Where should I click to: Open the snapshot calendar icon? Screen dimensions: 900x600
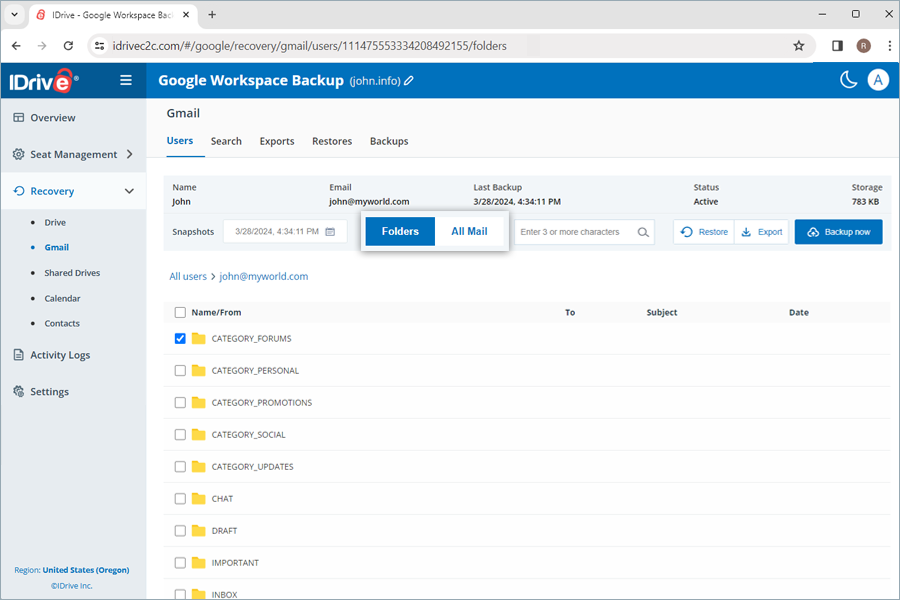click(330, 232)
